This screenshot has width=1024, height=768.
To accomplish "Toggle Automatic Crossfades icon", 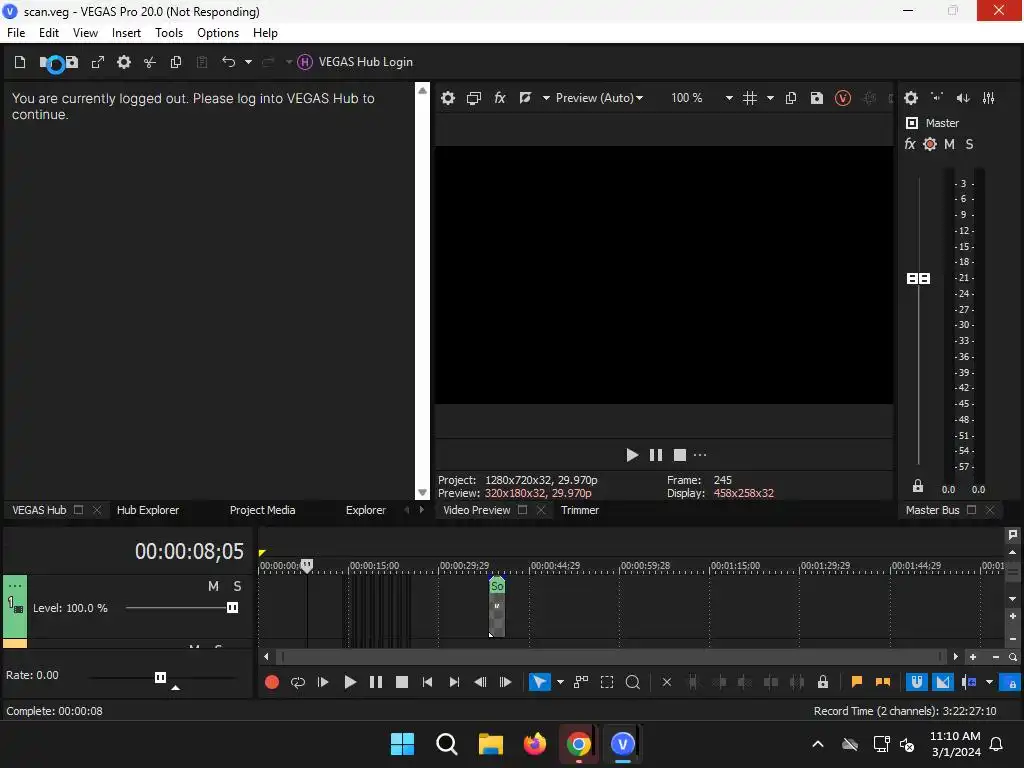I will tap(943, 682).
